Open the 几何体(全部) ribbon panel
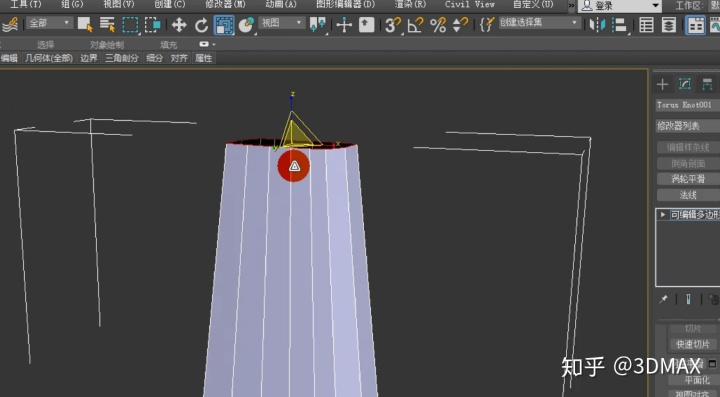Image resolution: width=720 pixels, height=397 pixels. (49, 58)
